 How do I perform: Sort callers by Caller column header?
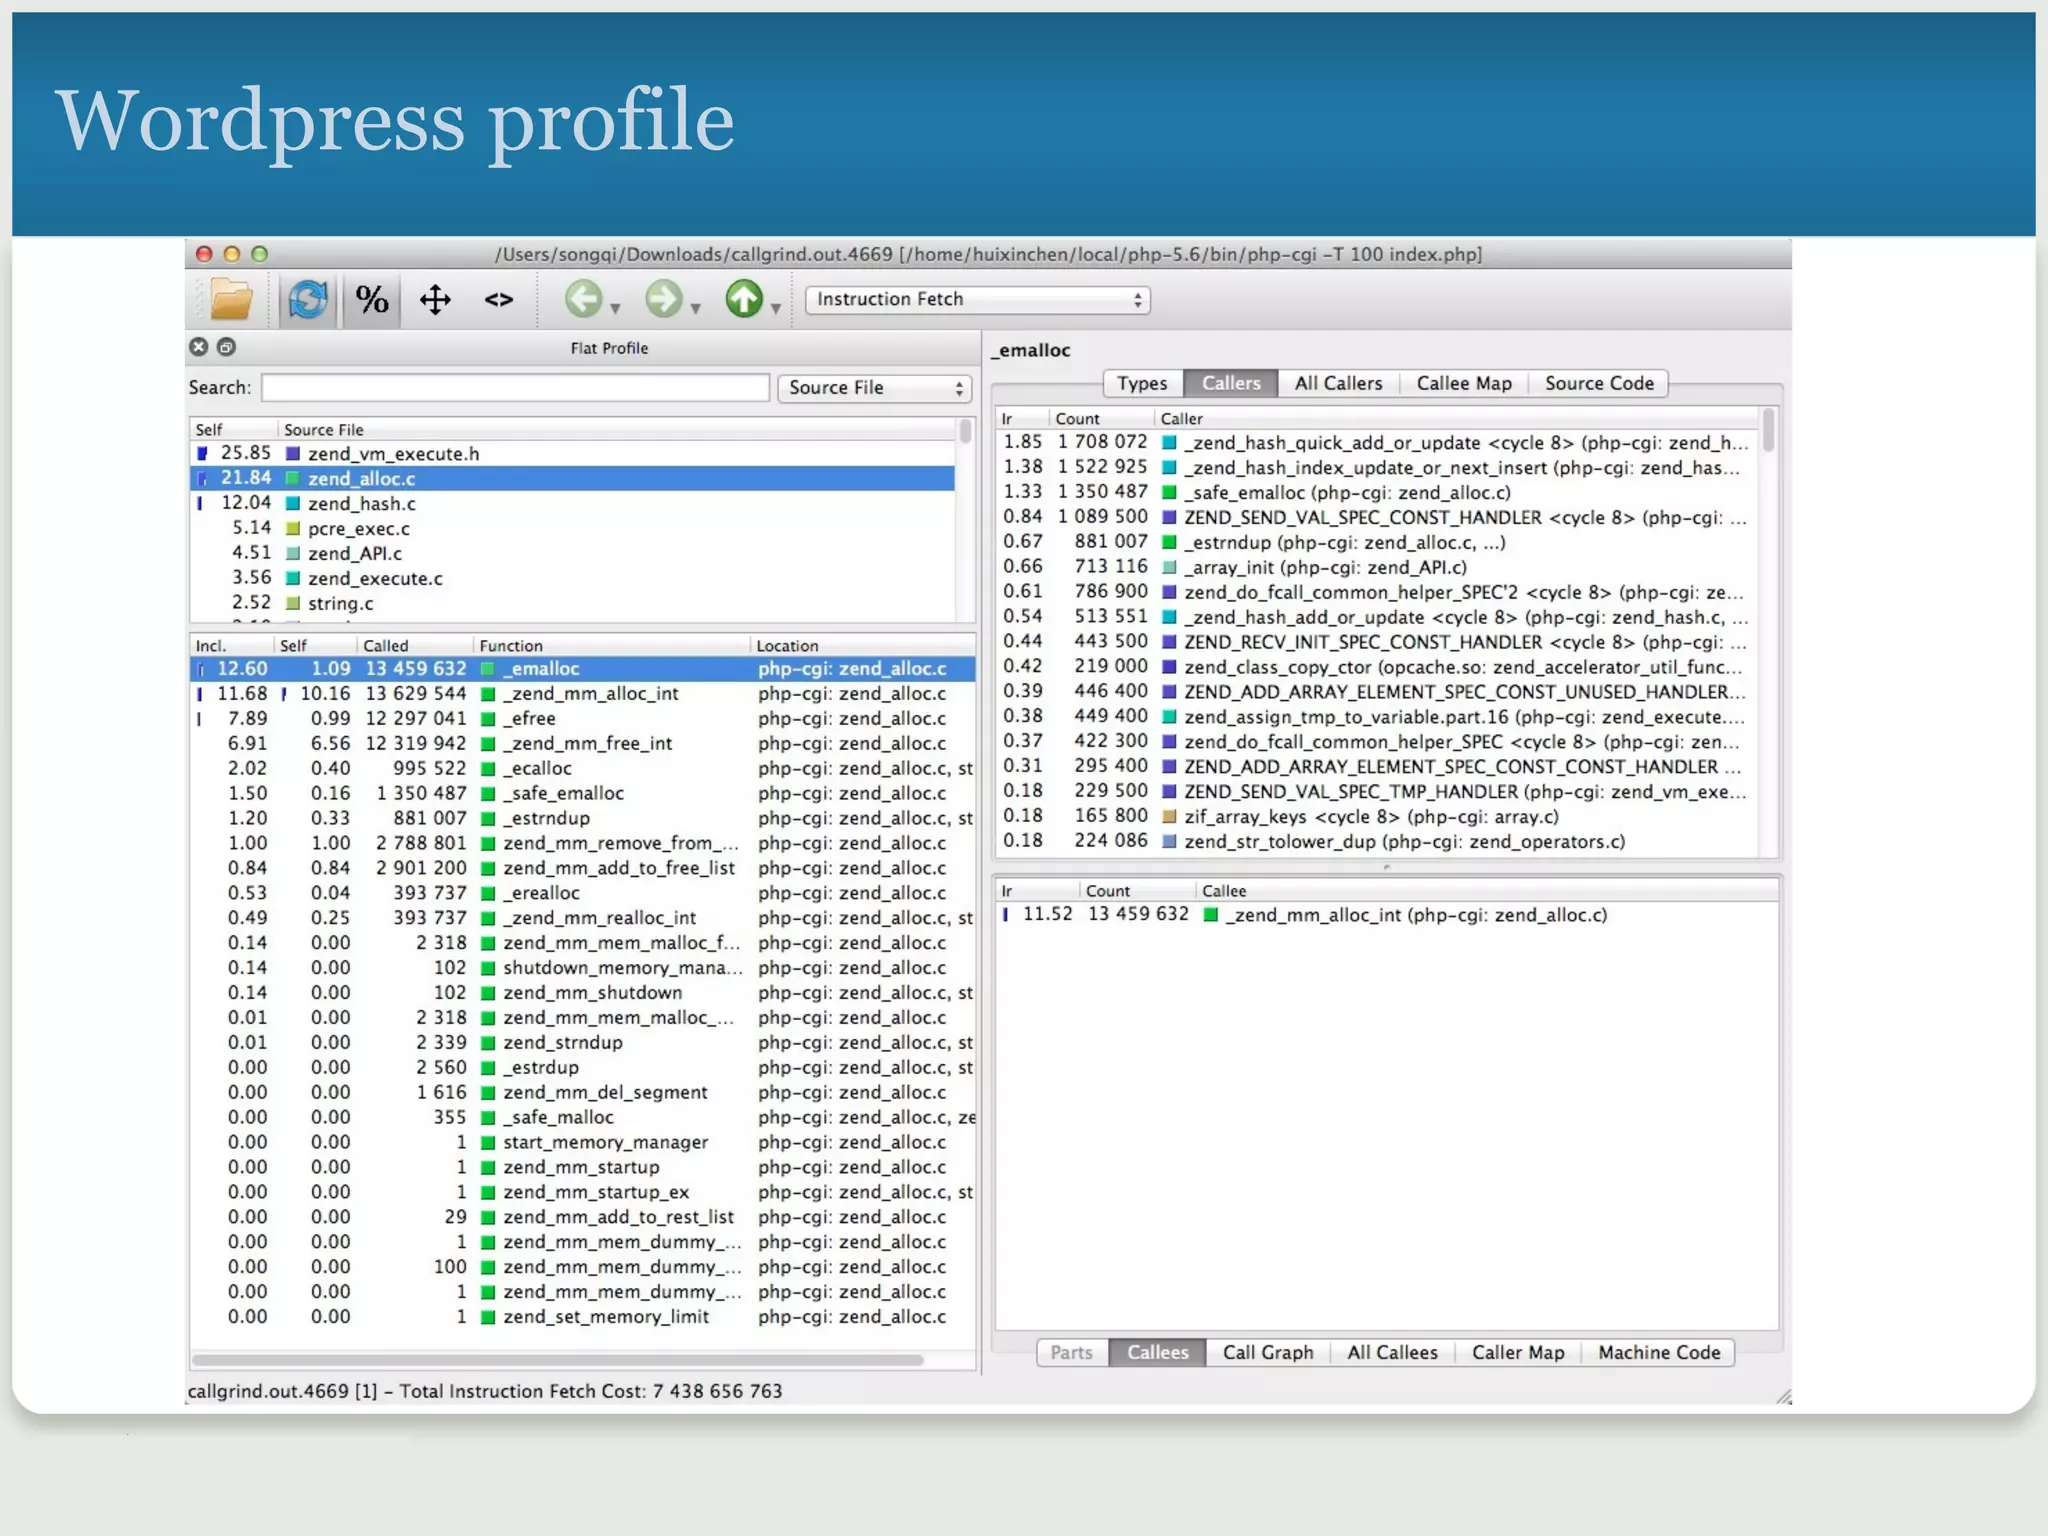(x=1455, y=418)
